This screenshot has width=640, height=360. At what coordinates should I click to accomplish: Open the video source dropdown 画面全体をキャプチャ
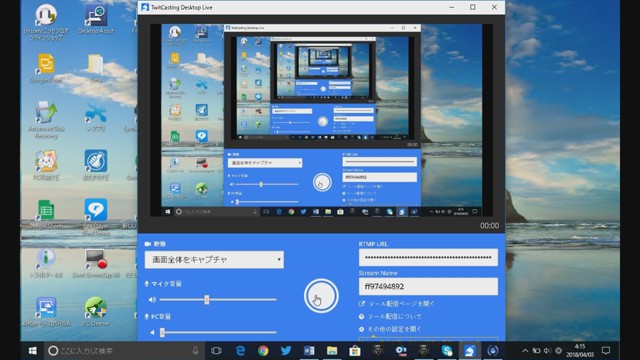[x=214, y=260]
